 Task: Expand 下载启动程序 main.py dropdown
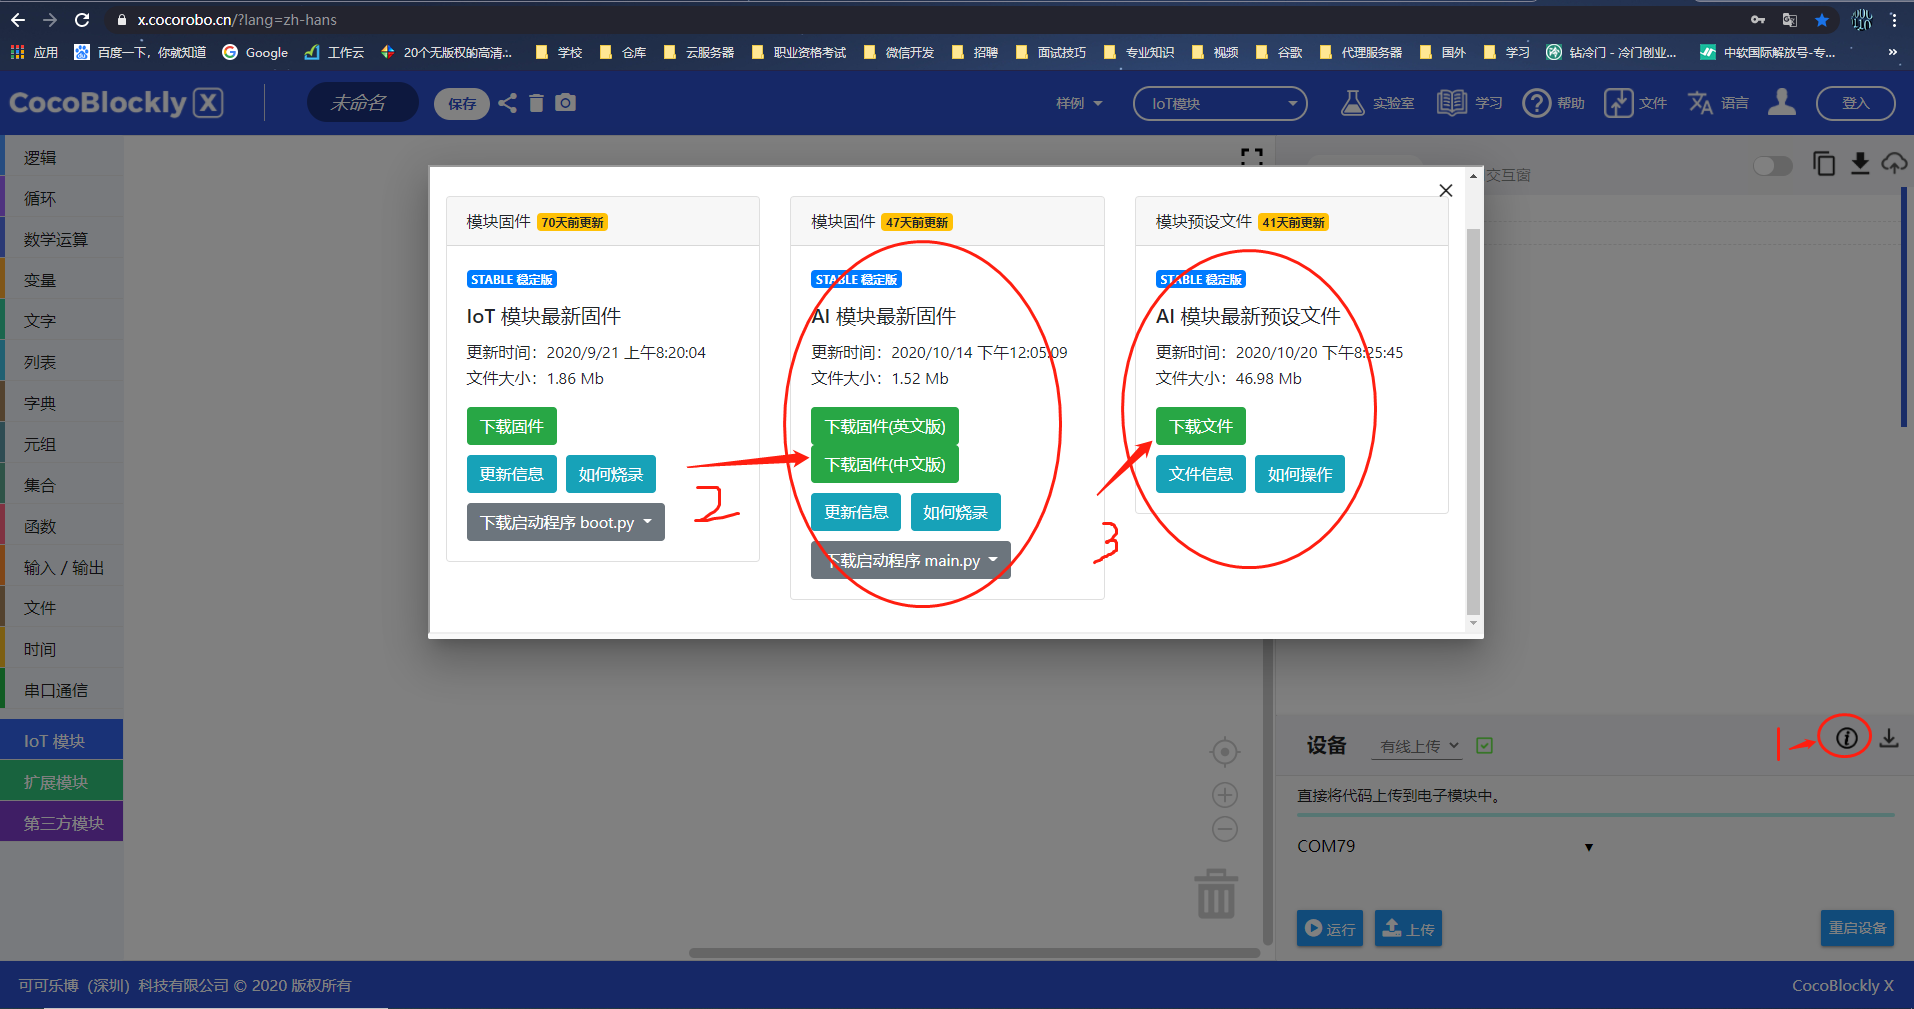point(911,560)
